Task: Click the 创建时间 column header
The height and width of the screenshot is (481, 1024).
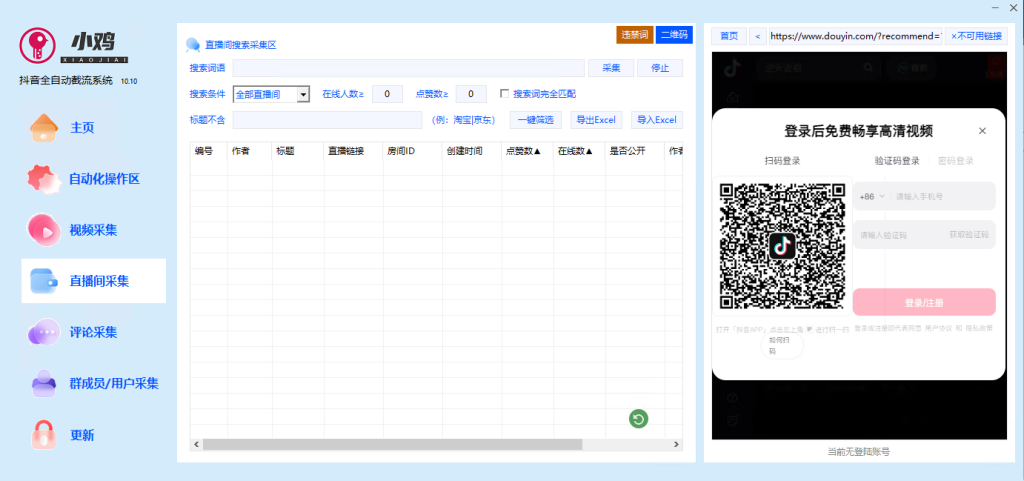Action: pos(472,151)
